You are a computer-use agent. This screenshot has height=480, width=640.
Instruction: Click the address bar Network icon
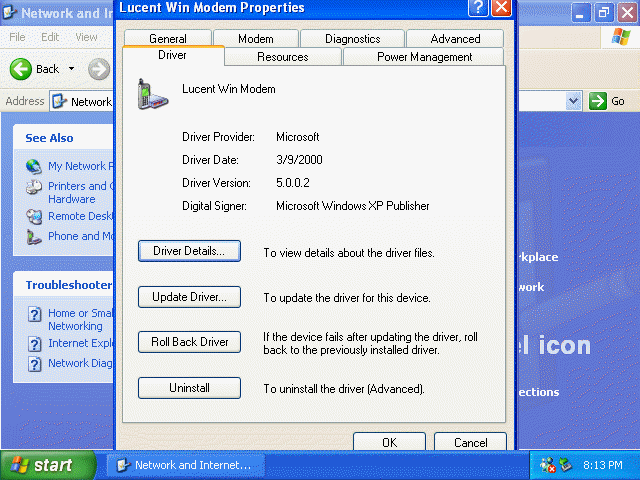click(60, 101)
